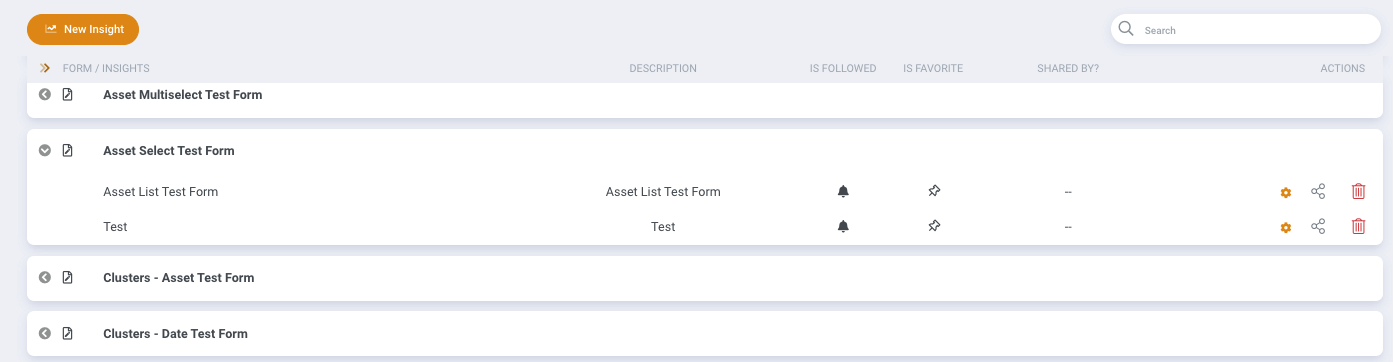
Task: Click form document icon of Asset Select Test Form
Action: (68, 151)
